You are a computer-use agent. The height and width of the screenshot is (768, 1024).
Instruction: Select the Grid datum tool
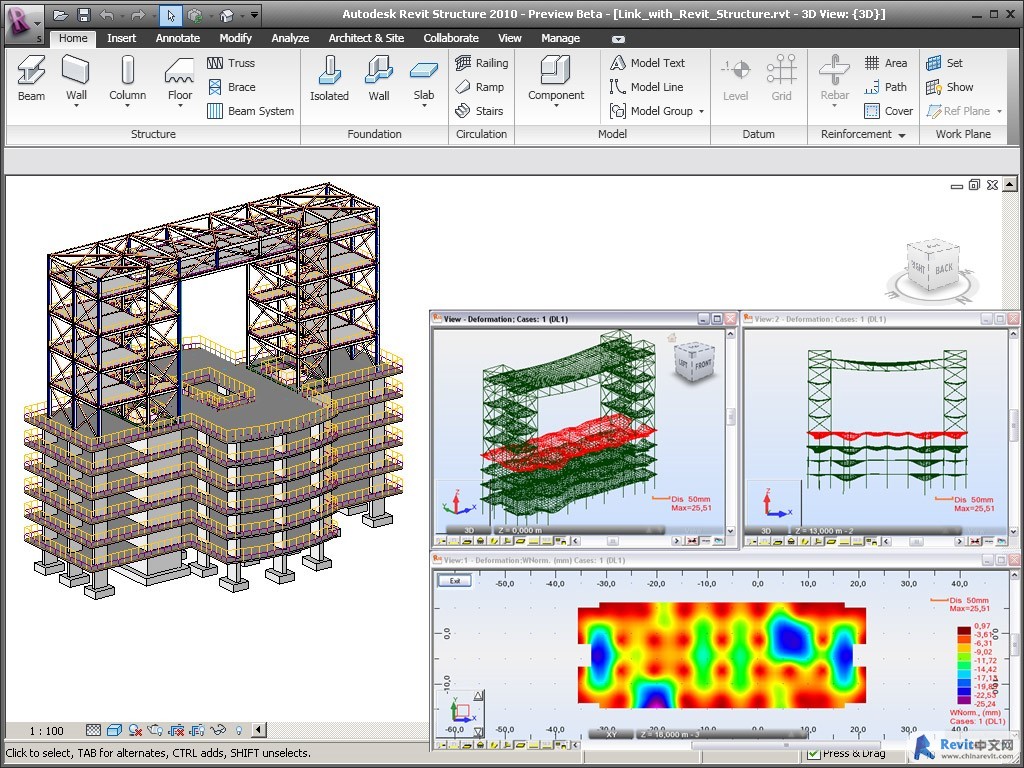(781, 79)
